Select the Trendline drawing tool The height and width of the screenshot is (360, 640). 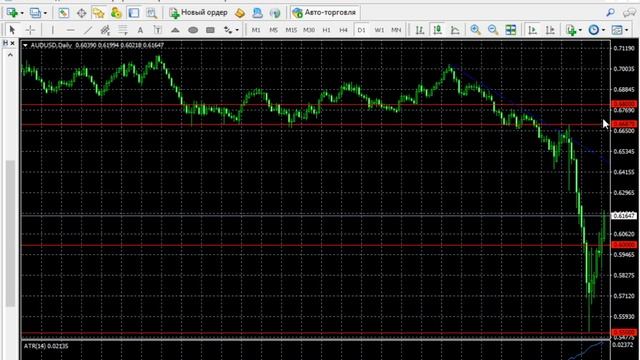click(88, 30)
